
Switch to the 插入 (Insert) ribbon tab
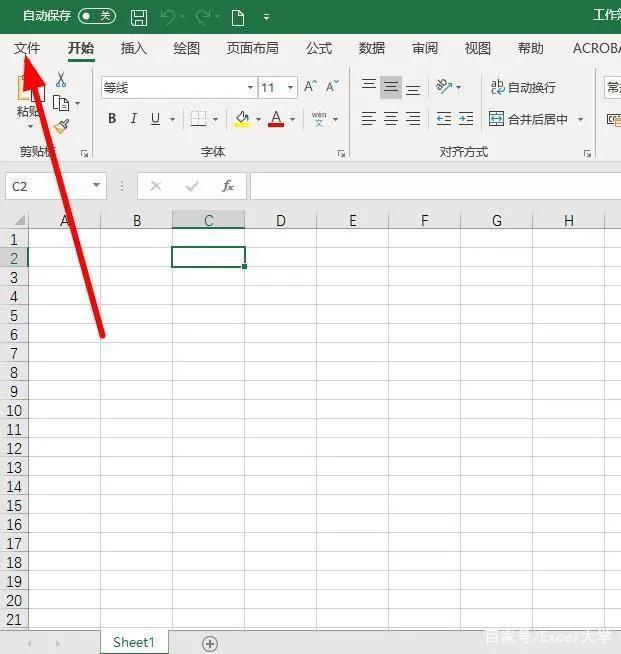pyautogui.click(x=133, y=48)
